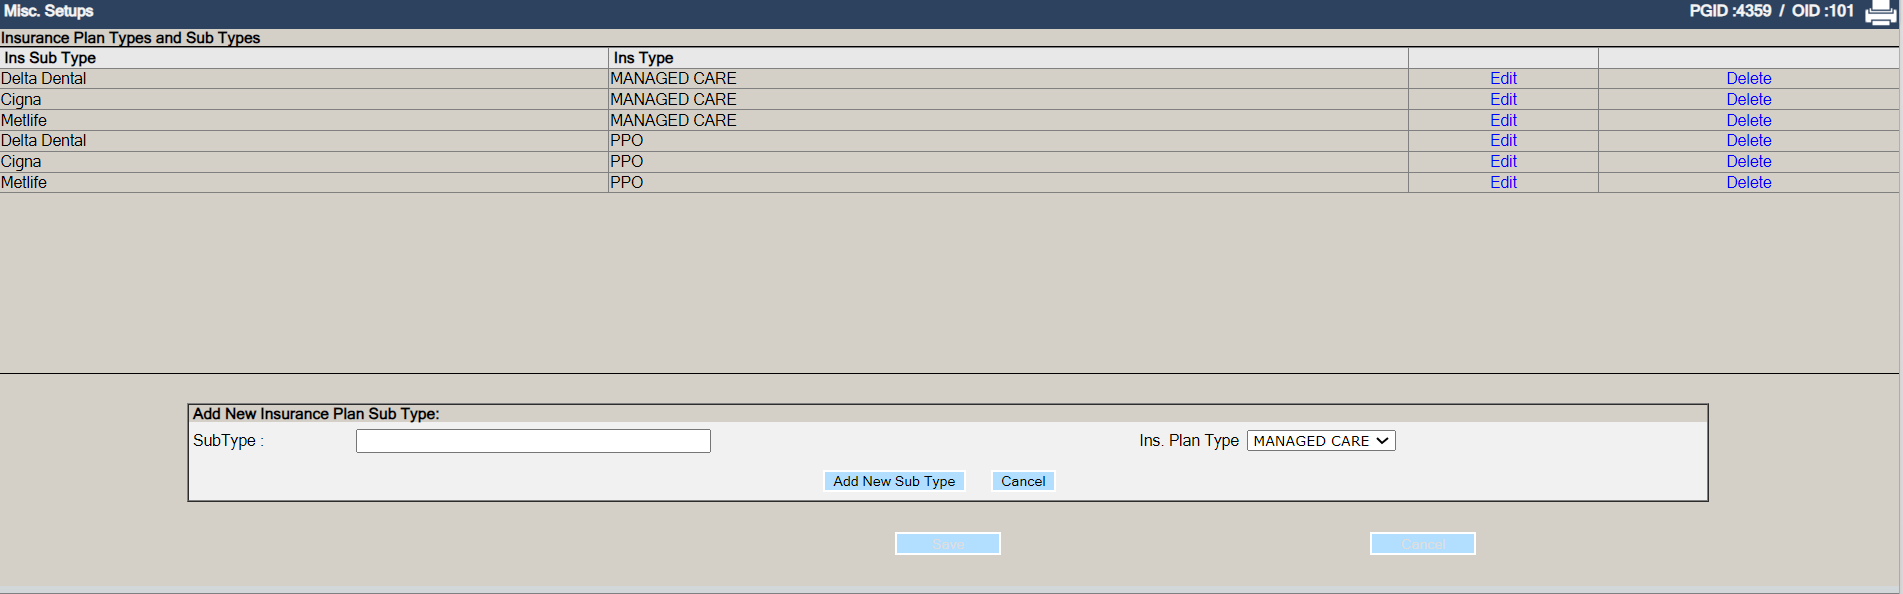
Task: Click the Add New Sub Type button
Action: point(894,481)
